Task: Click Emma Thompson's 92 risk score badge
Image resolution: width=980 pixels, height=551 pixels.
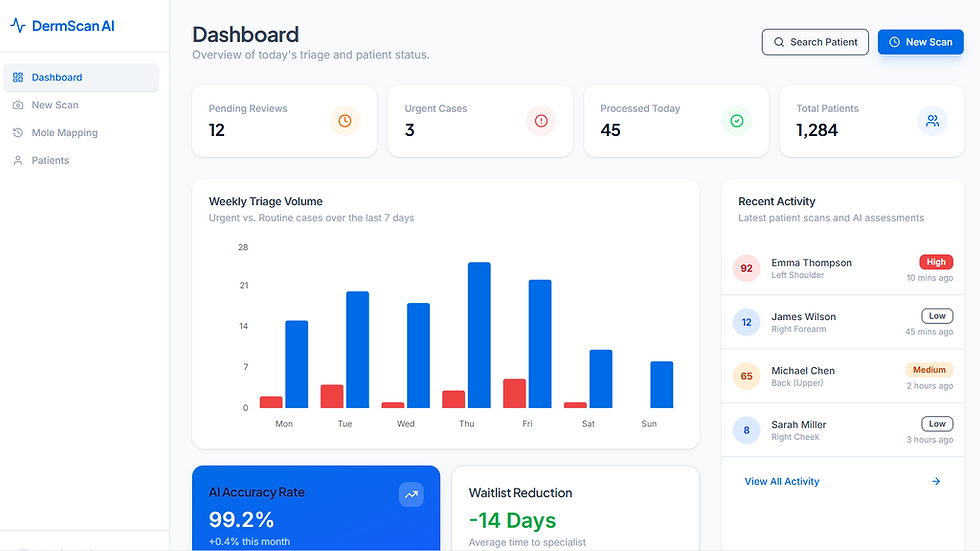Action: tap(746, 268)
